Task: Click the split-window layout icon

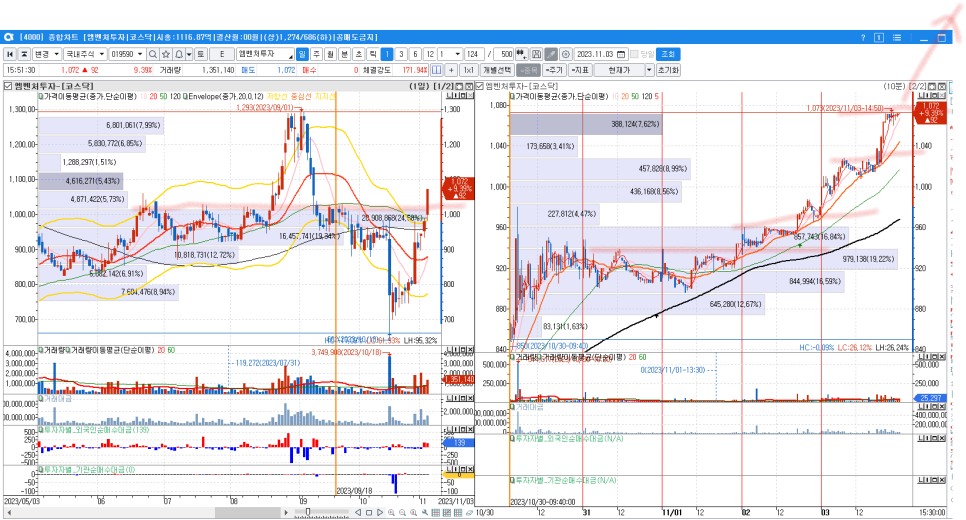Action: [x=437, y=70]
